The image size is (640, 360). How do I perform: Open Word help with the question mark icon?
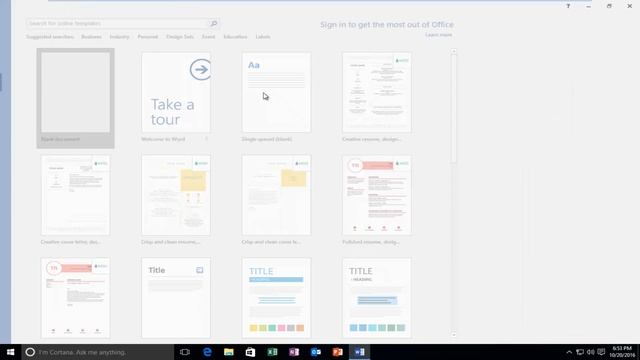[568, 6]
